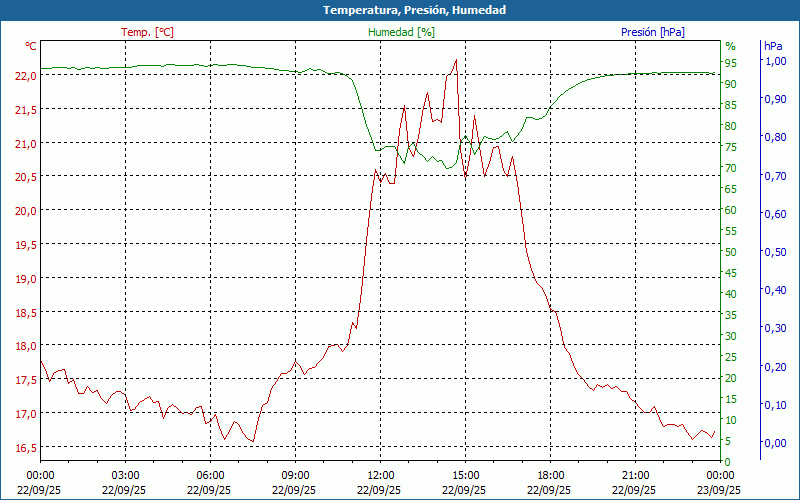Select the red Temp. [°C] legend label

coord(147,32)
